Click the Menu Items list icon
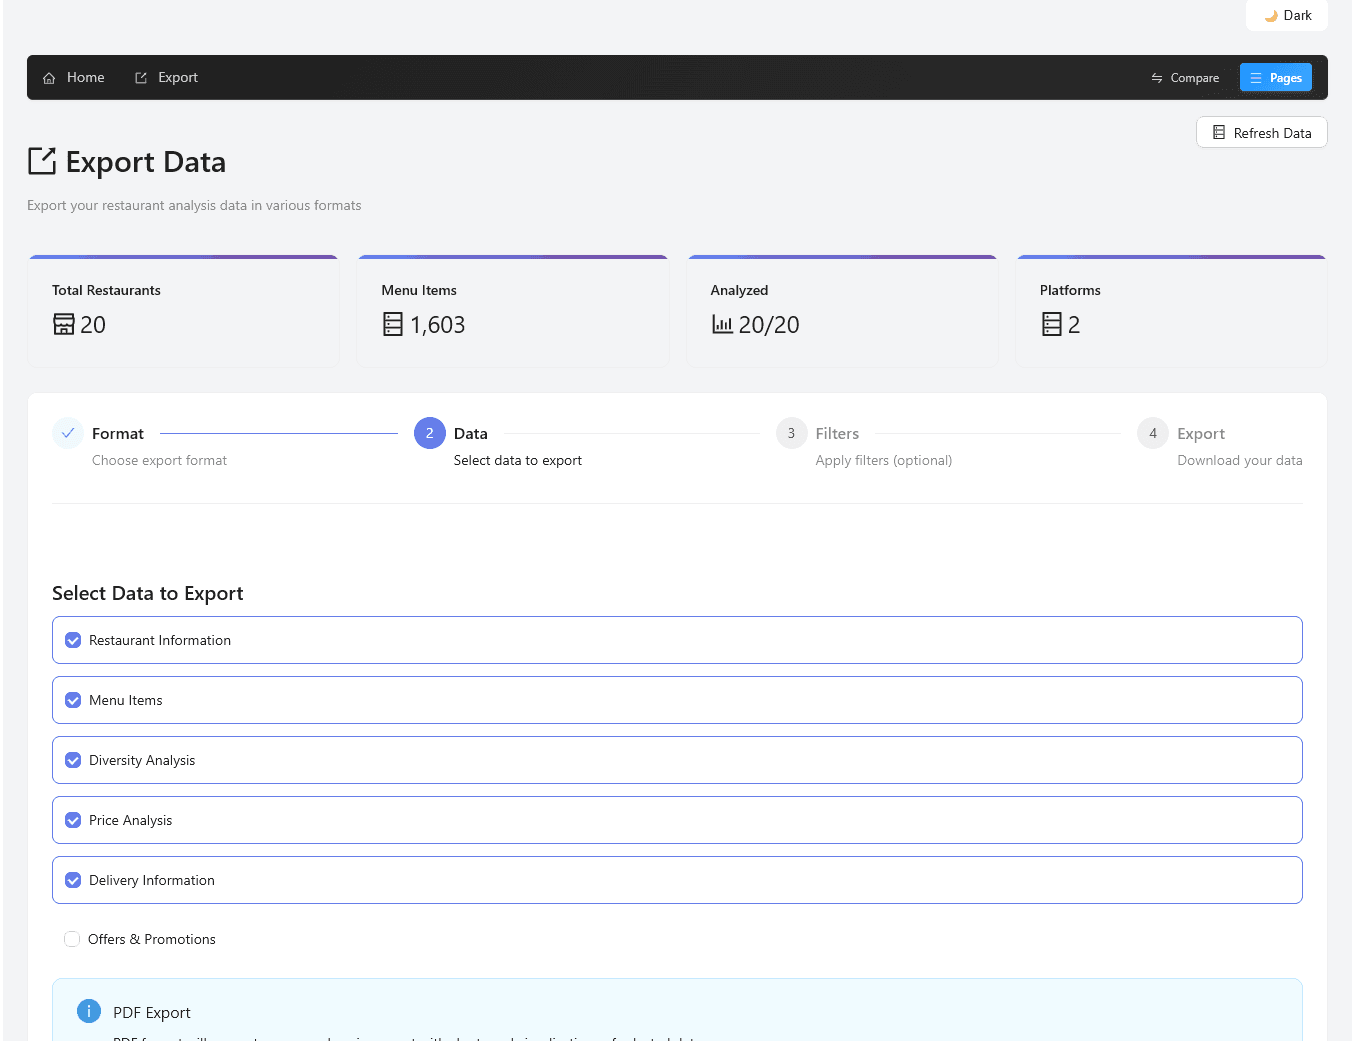The height and width of the screenshot is (1041, 1357). 393,324
